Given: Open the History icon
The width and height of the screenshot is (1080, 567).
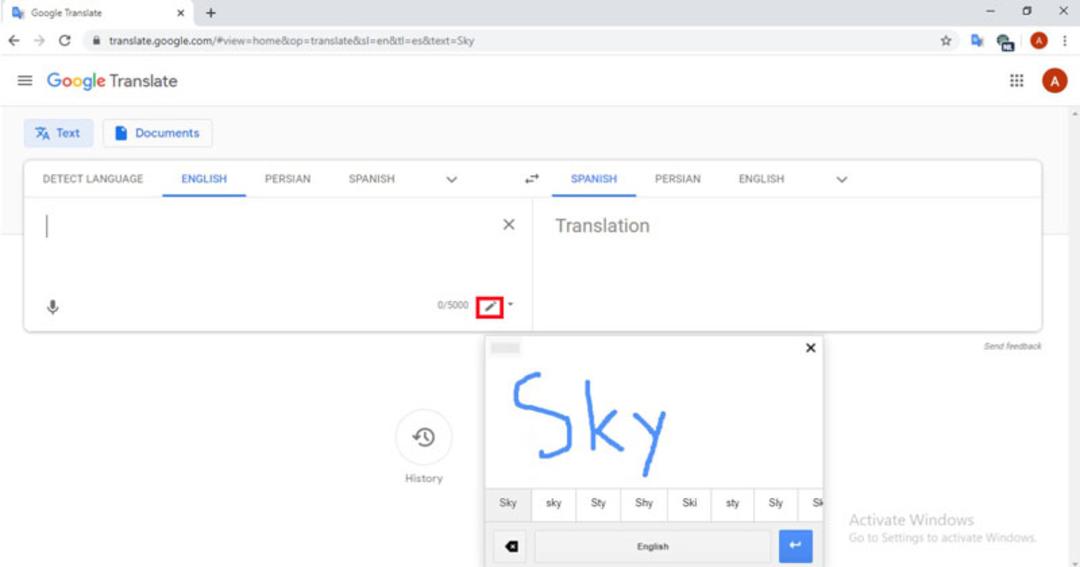Looking at the screenshot, I should [424, 437].
